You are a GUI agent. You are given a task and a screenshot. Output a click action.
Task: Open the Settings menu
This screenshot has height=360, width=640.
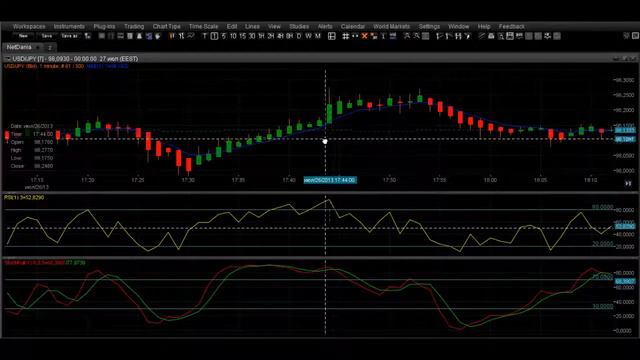point(429,27)
